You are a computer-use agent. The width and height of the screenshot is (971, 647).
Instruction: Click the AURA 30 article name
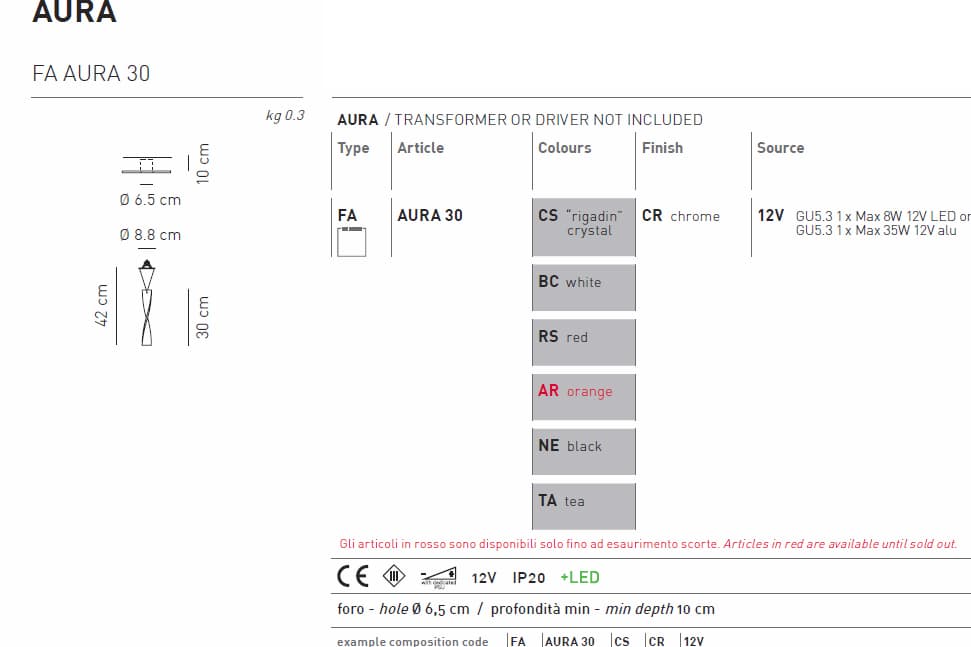pyautogui.click(x=430, y=216)
